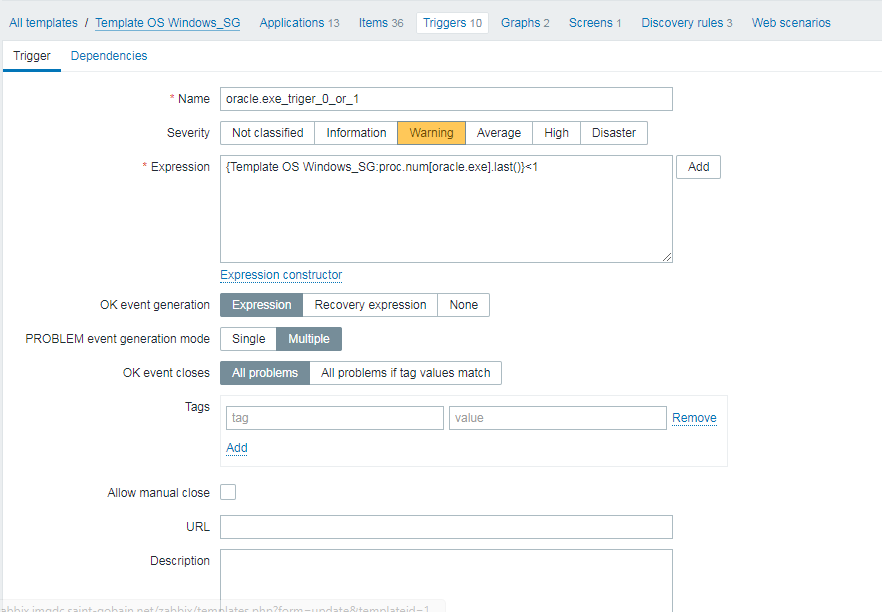Remove the tag row
This screenshot has width=882, height=612.
tap(694, 418)
